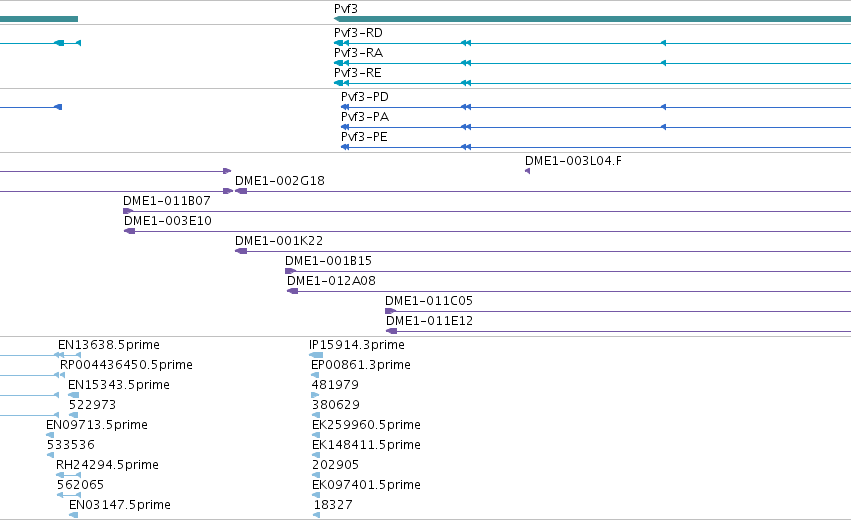Select the DME1-011C05 arrow marker
This screenshot has width=851, height=520.
coord(390,311)
